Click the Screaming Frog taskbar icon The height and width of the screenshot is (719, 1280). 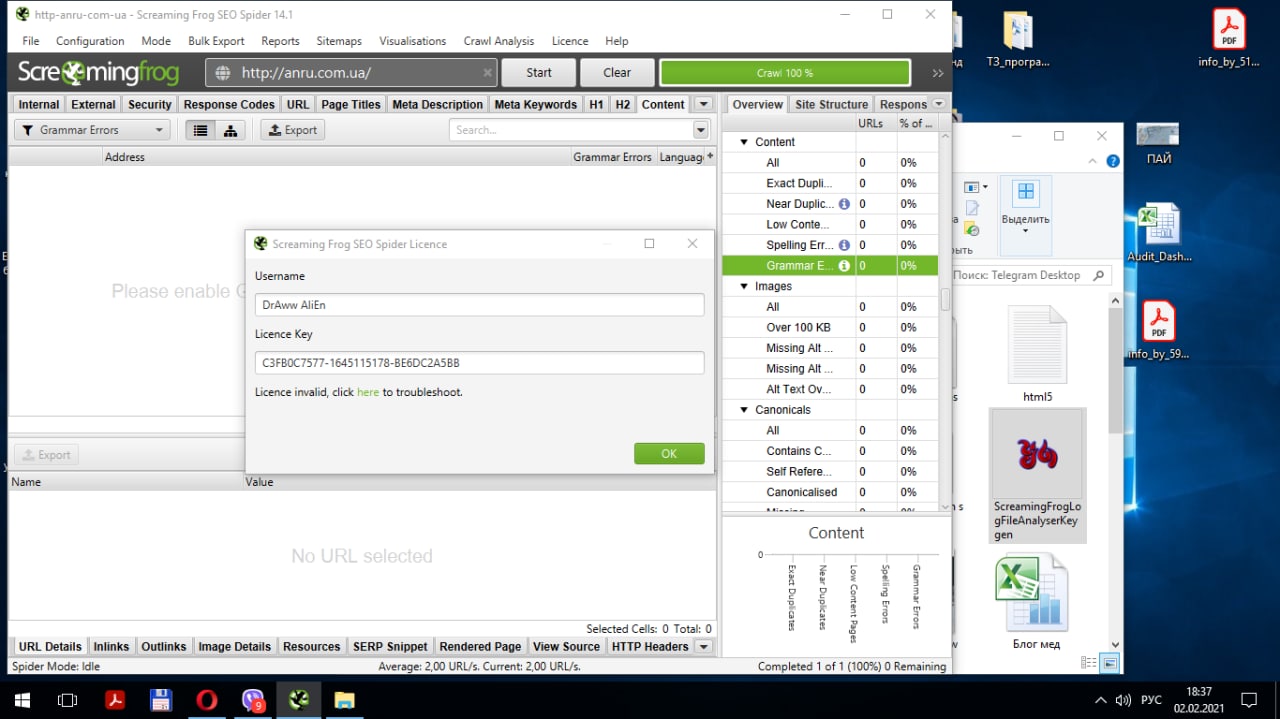(x=299, y=699)
